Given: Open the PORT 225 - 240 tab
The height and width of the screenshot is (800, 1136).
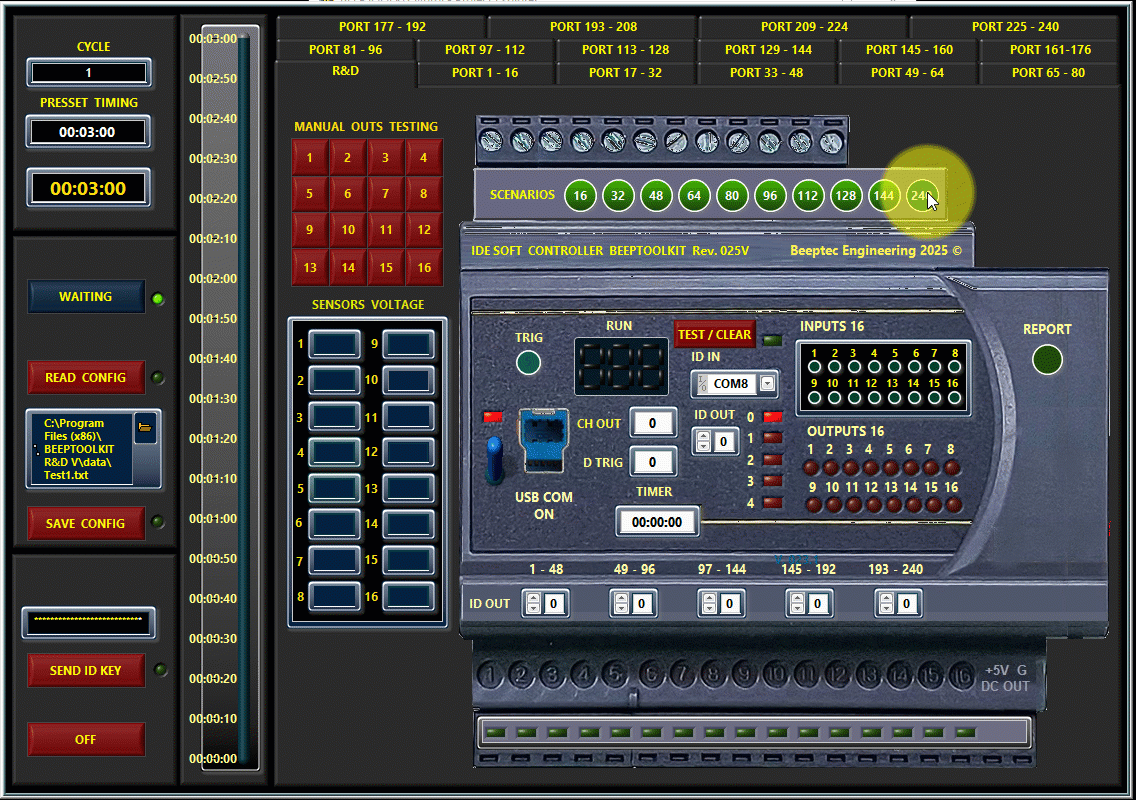Looking at the screenshot, I should click(x=1015, y=27).
